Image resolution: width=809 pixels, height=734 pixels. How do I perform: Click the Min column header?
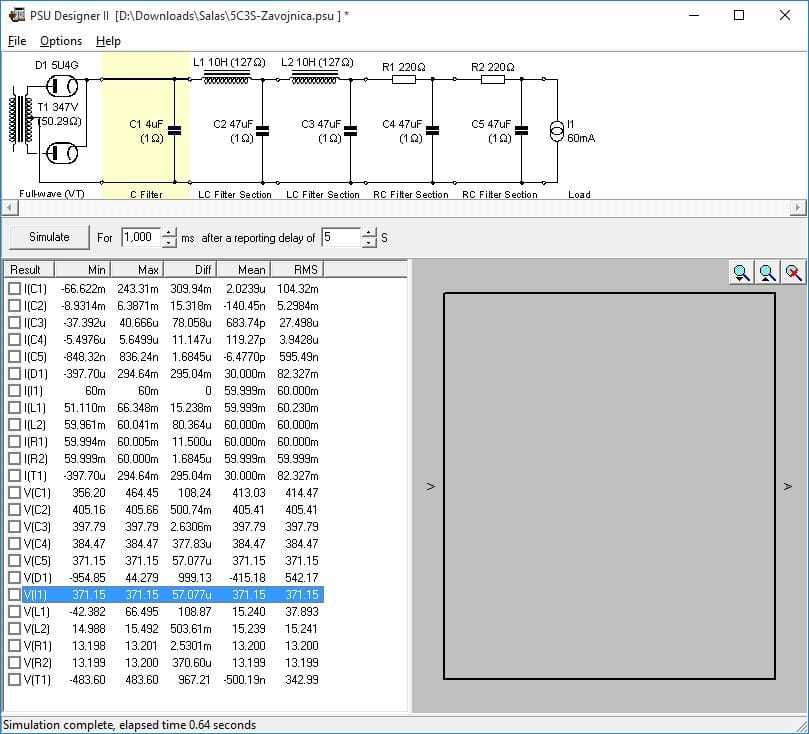click(83, 270)
